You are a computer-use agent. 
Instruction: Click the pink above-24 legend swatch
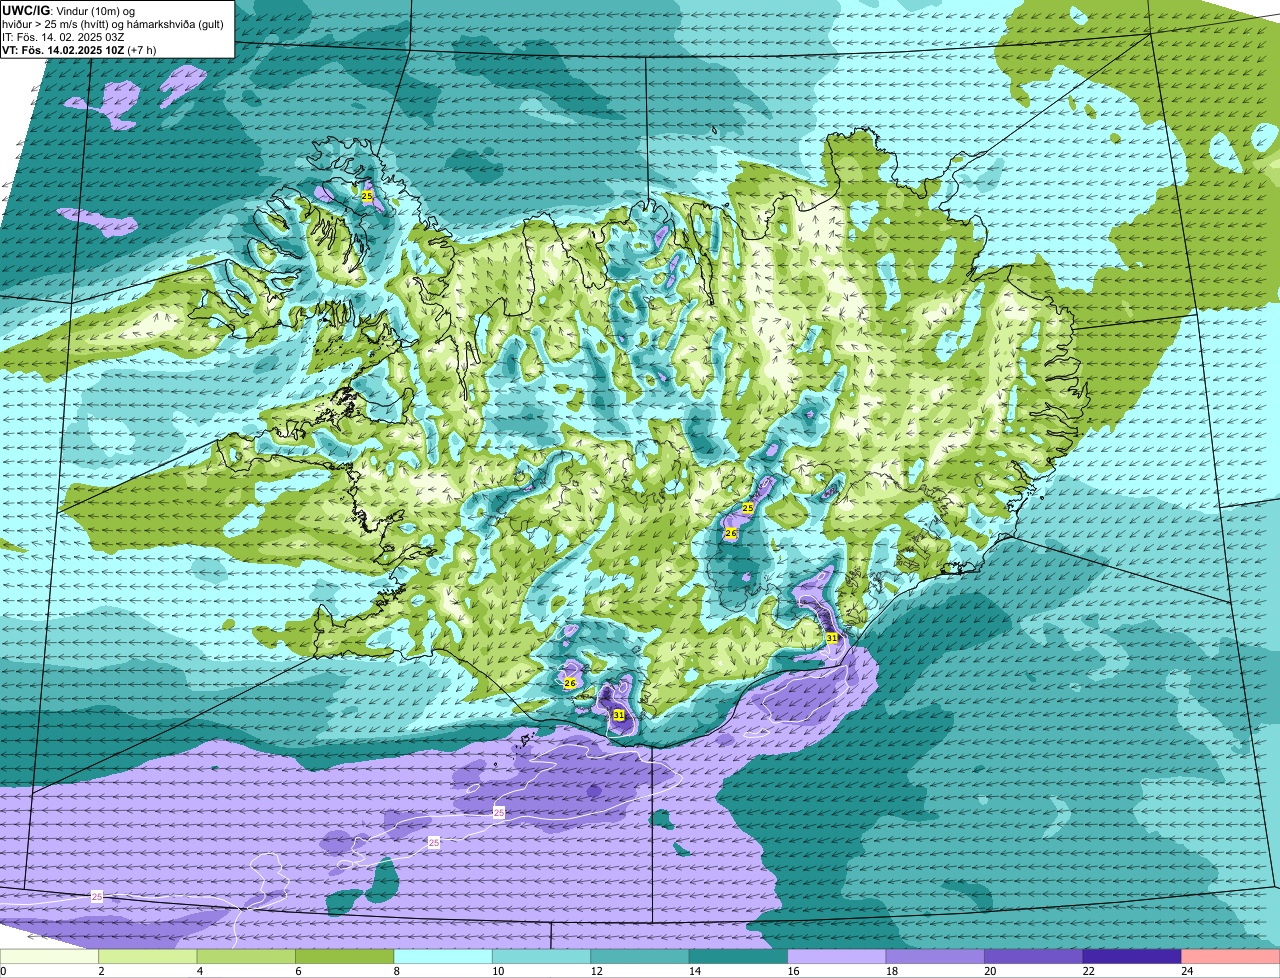pyautogui.click(x=1231, y=956)
